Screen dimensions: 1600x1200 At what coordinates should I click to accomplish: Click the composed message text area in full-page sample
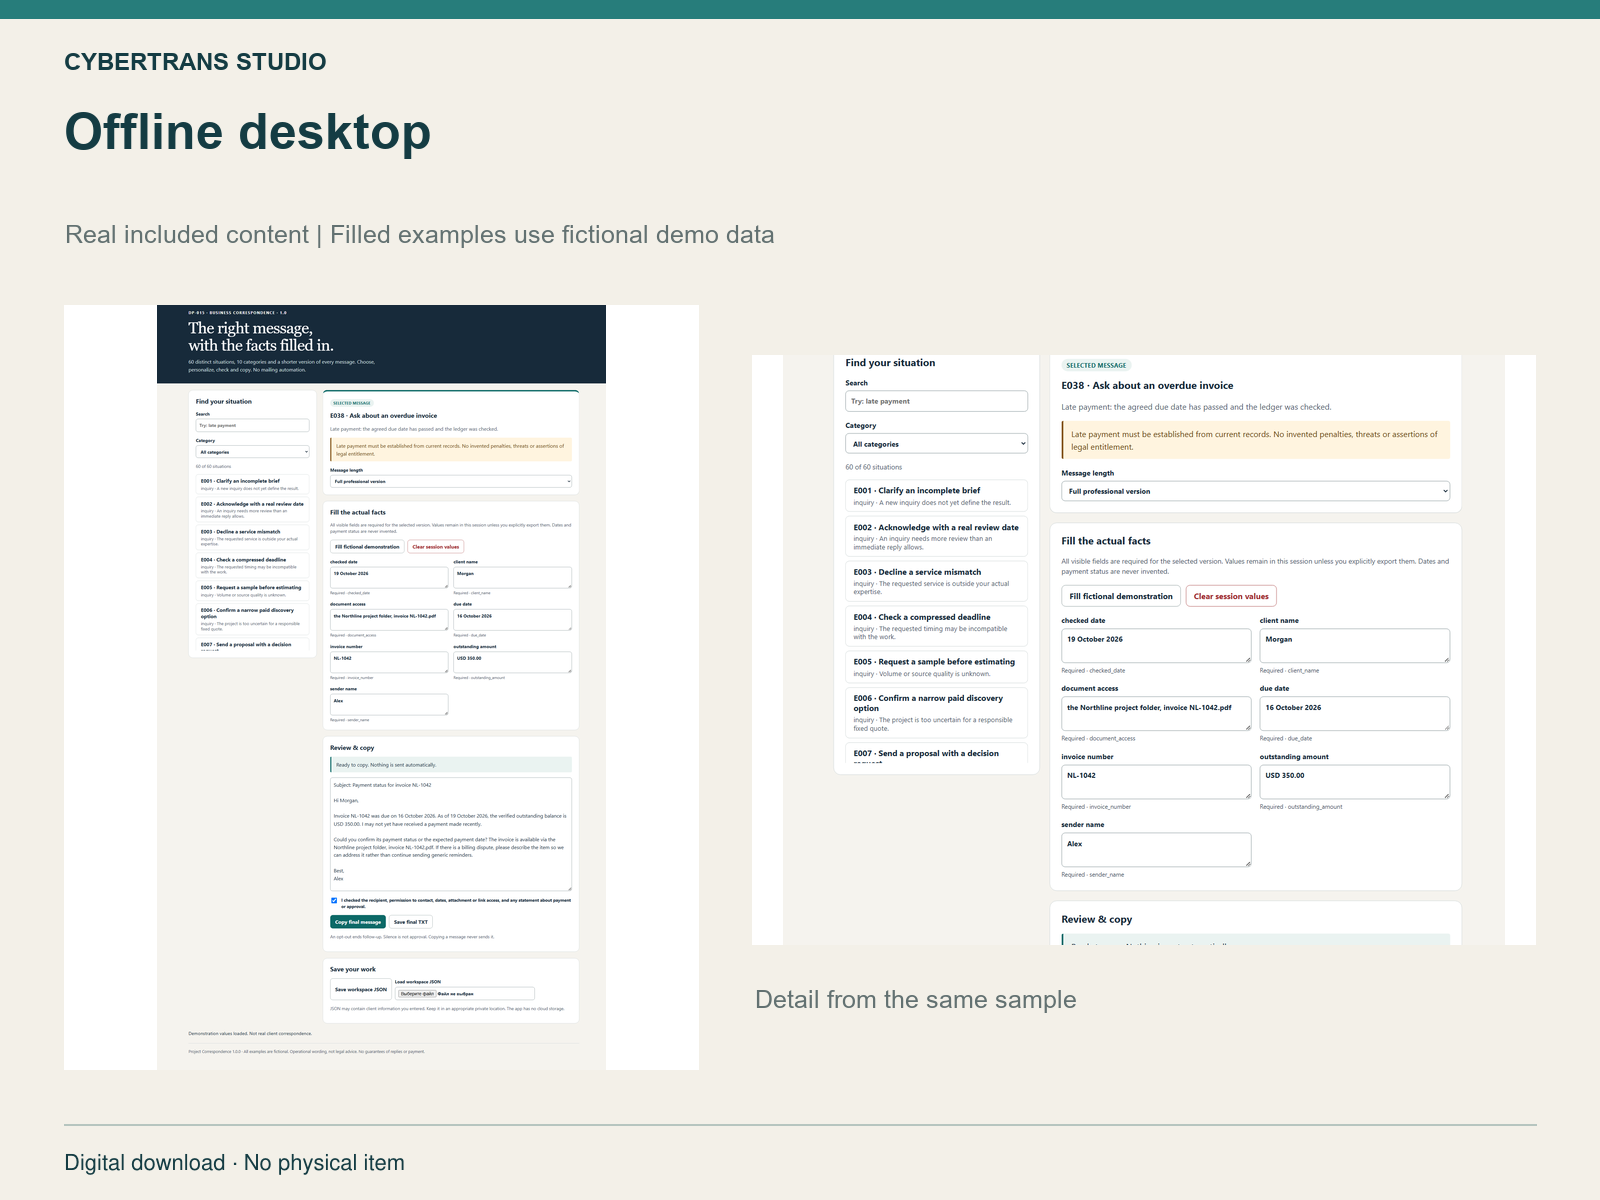(451, 834)
